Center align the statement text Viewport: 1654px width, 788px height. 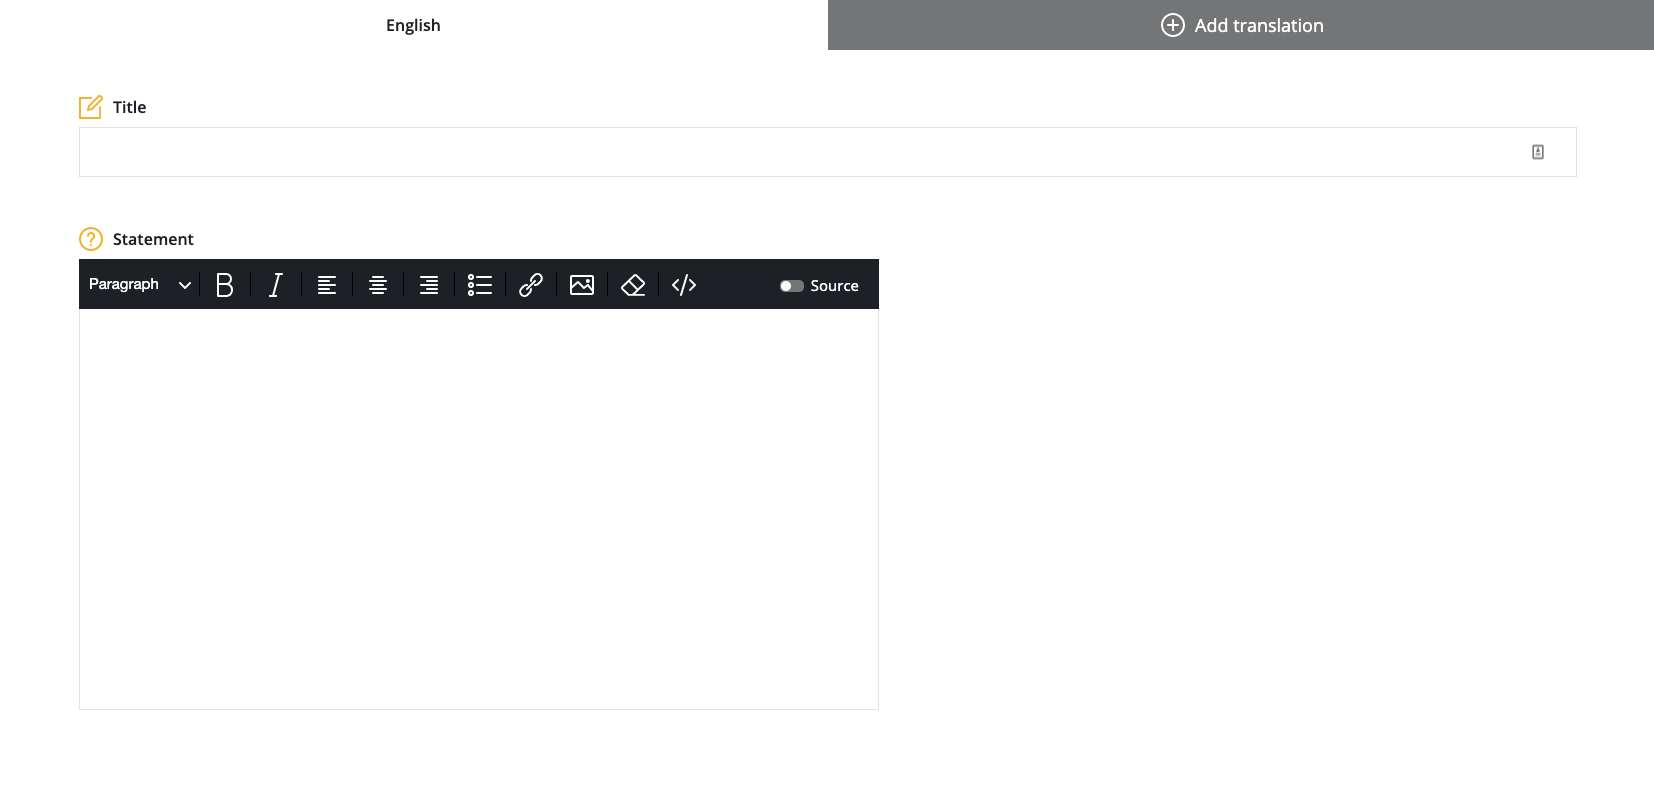(x=378, y=285)
